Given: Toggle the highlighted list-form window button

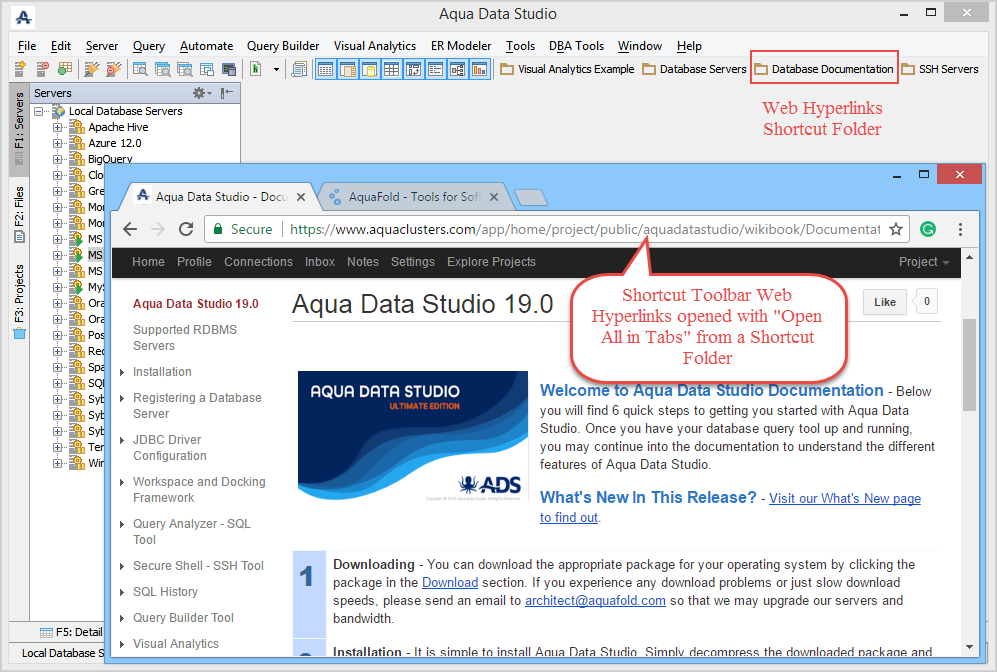Looking at the screenshot, I should point(436,69).
